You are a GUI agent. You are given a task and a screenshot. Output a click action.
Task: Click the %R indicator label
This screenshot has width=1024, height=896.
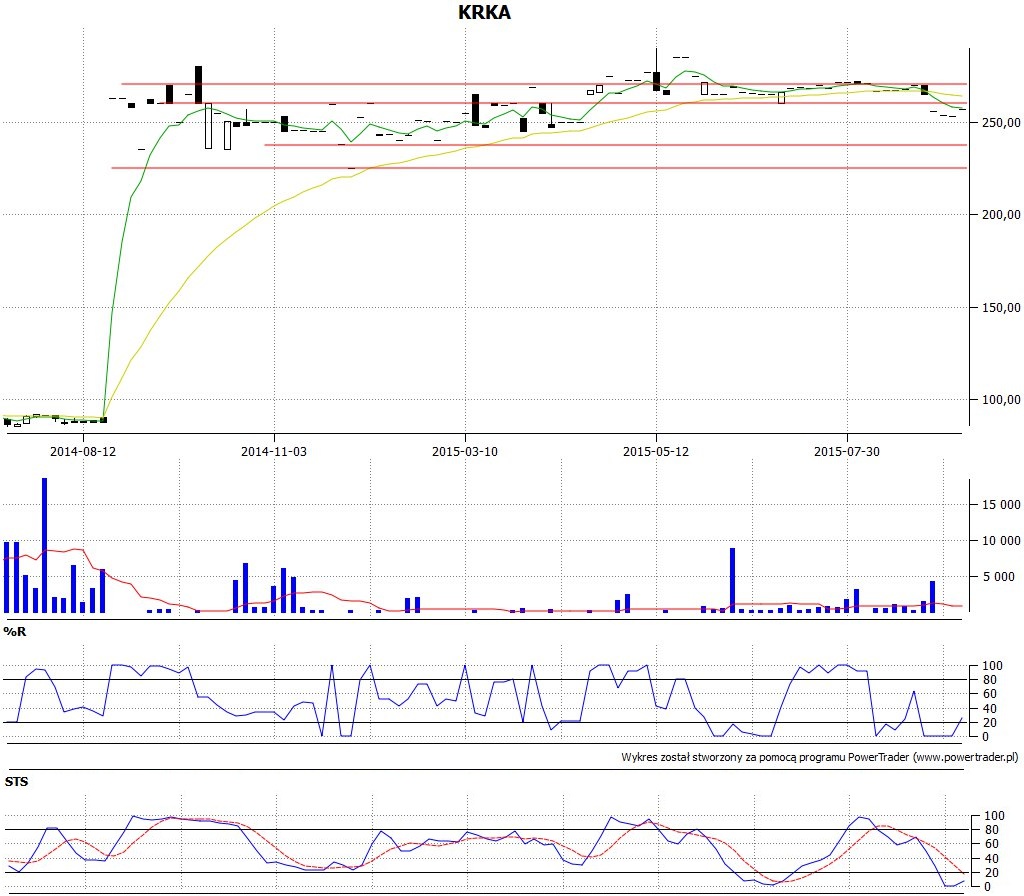pyautogui.click(x=14, y=632)
